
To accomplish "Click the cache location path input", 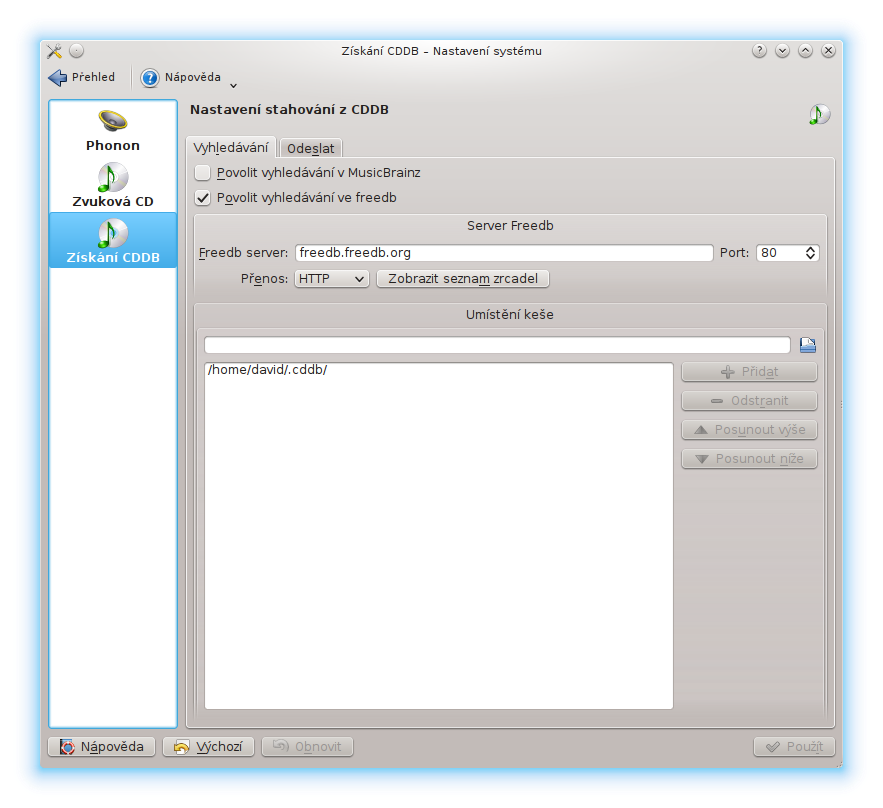I will click(x=497, y=345).
